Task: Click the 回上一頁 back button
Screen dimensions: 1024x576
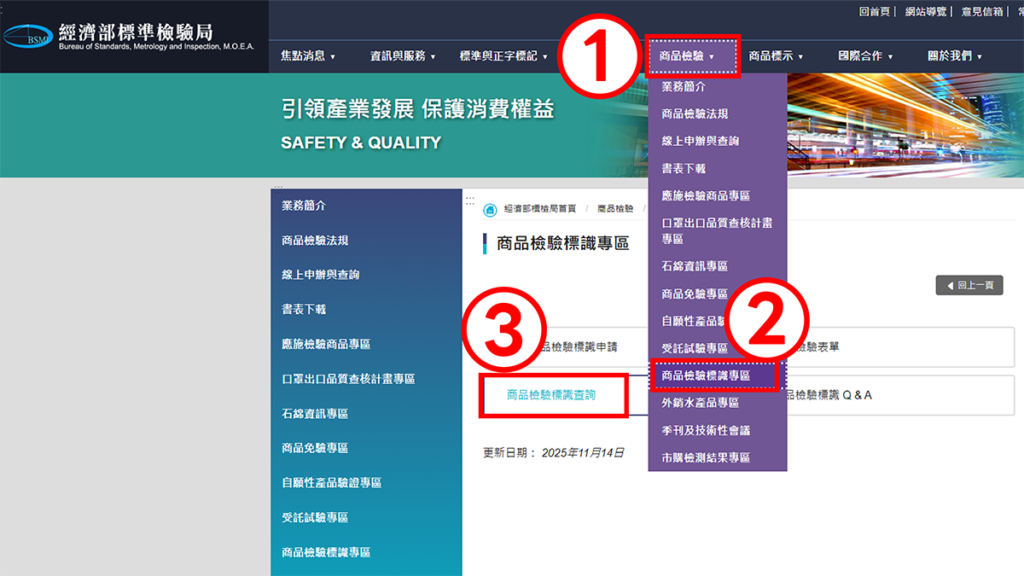Action: pyautogui.click(x=969, y=285)
